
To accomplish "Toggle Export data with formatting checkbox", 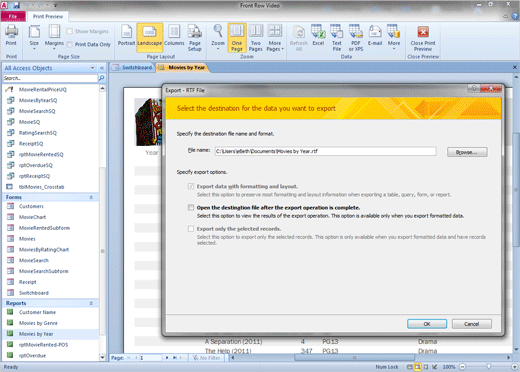I will (191, 186).
